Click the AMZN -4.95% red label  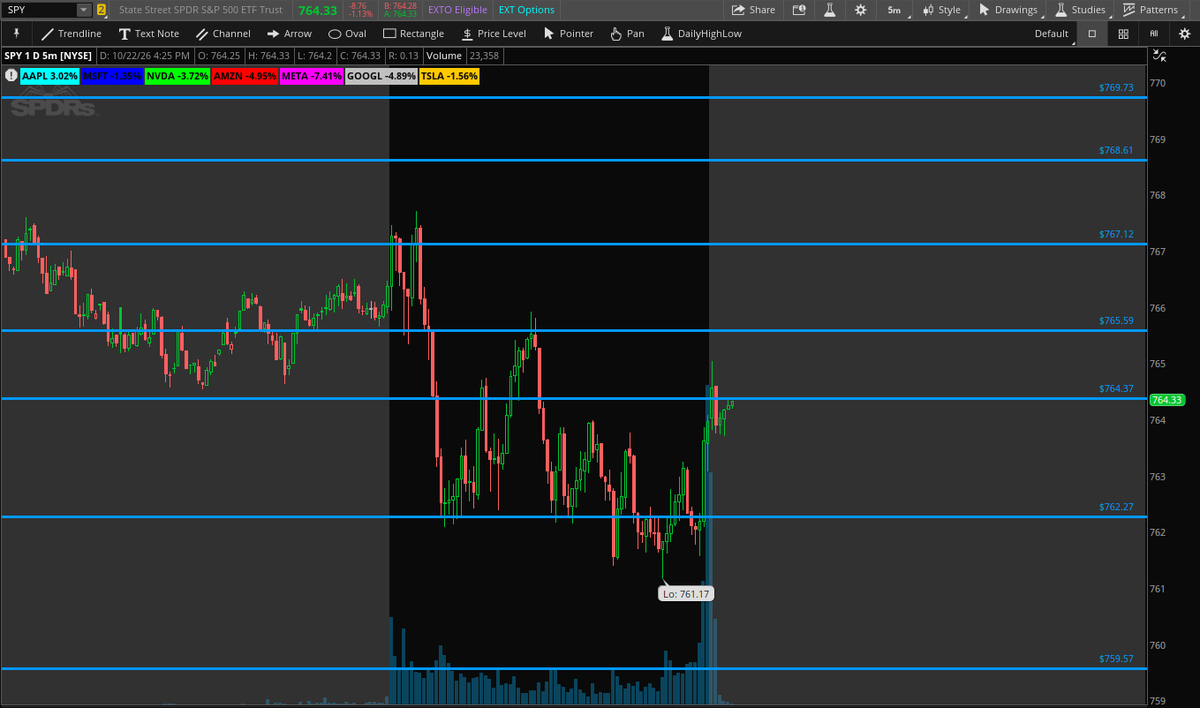tap(245, 75)
